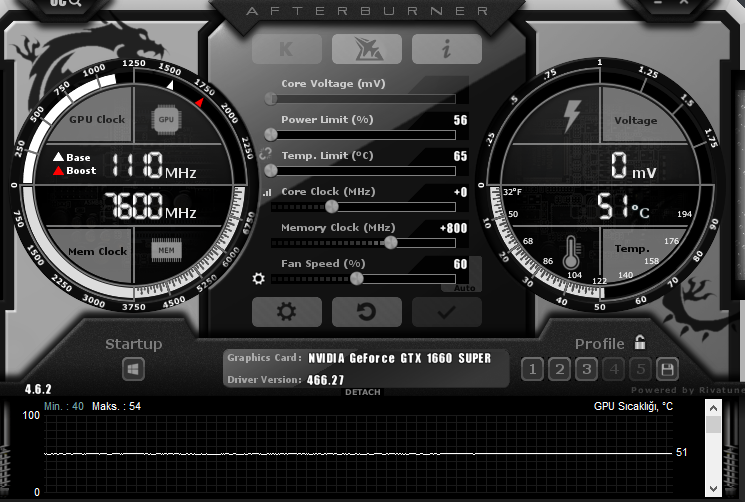Toggle Auto fan speed mode
This screenshot has width=745, height=502.
[x=464, y=288]
